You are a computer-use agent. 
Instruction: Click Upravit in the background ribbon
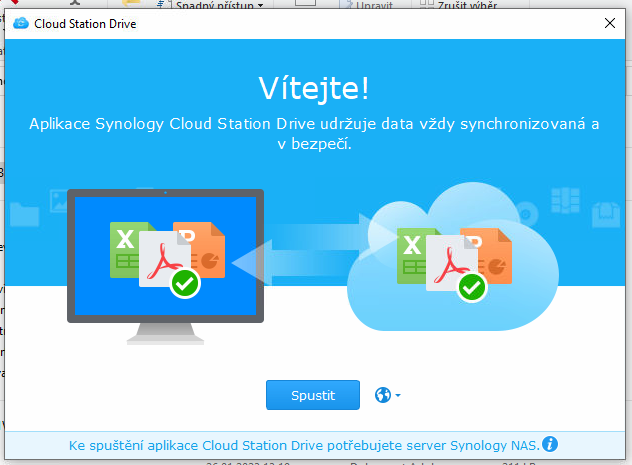pyautogui.click(x=376, y=5)
